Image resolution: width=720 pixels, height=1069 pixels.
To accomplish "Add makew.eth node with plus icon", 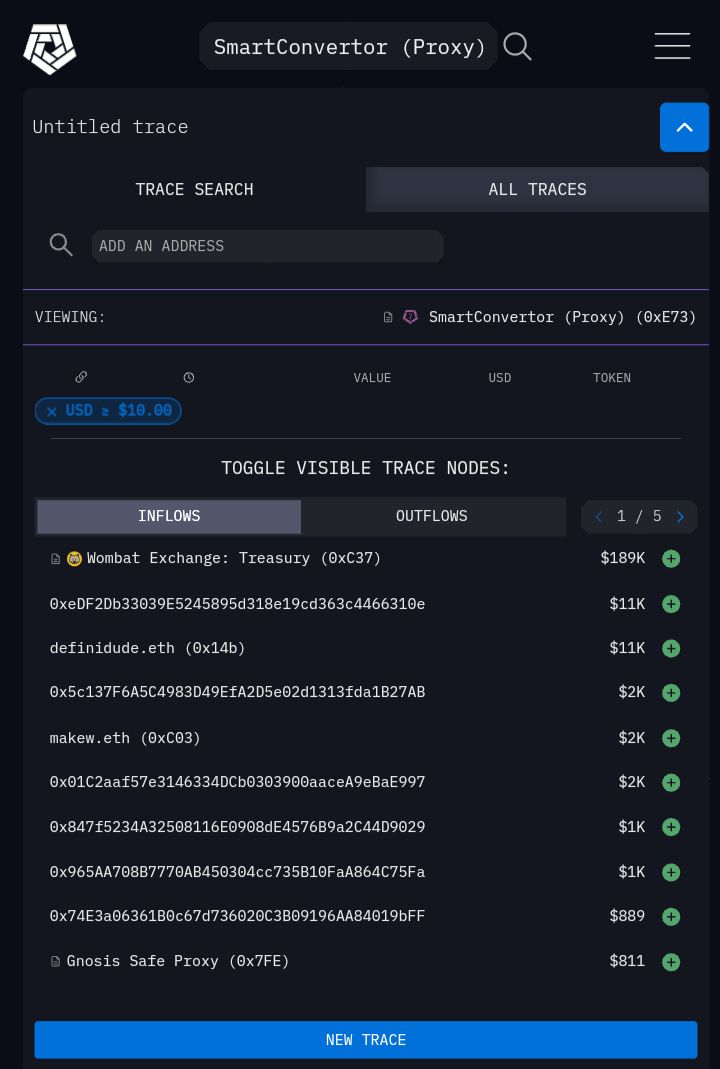I will pos(671,738).
